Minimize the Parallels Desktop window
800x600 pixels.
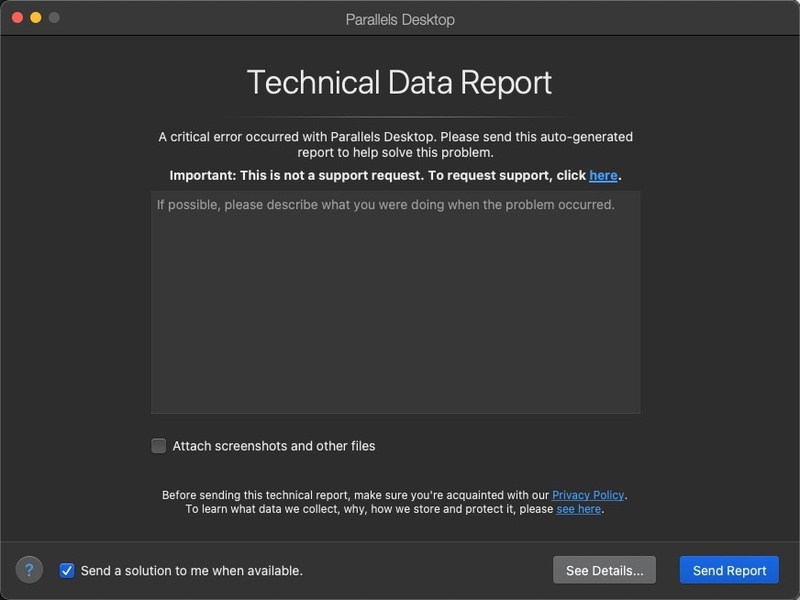coord(36,18)
